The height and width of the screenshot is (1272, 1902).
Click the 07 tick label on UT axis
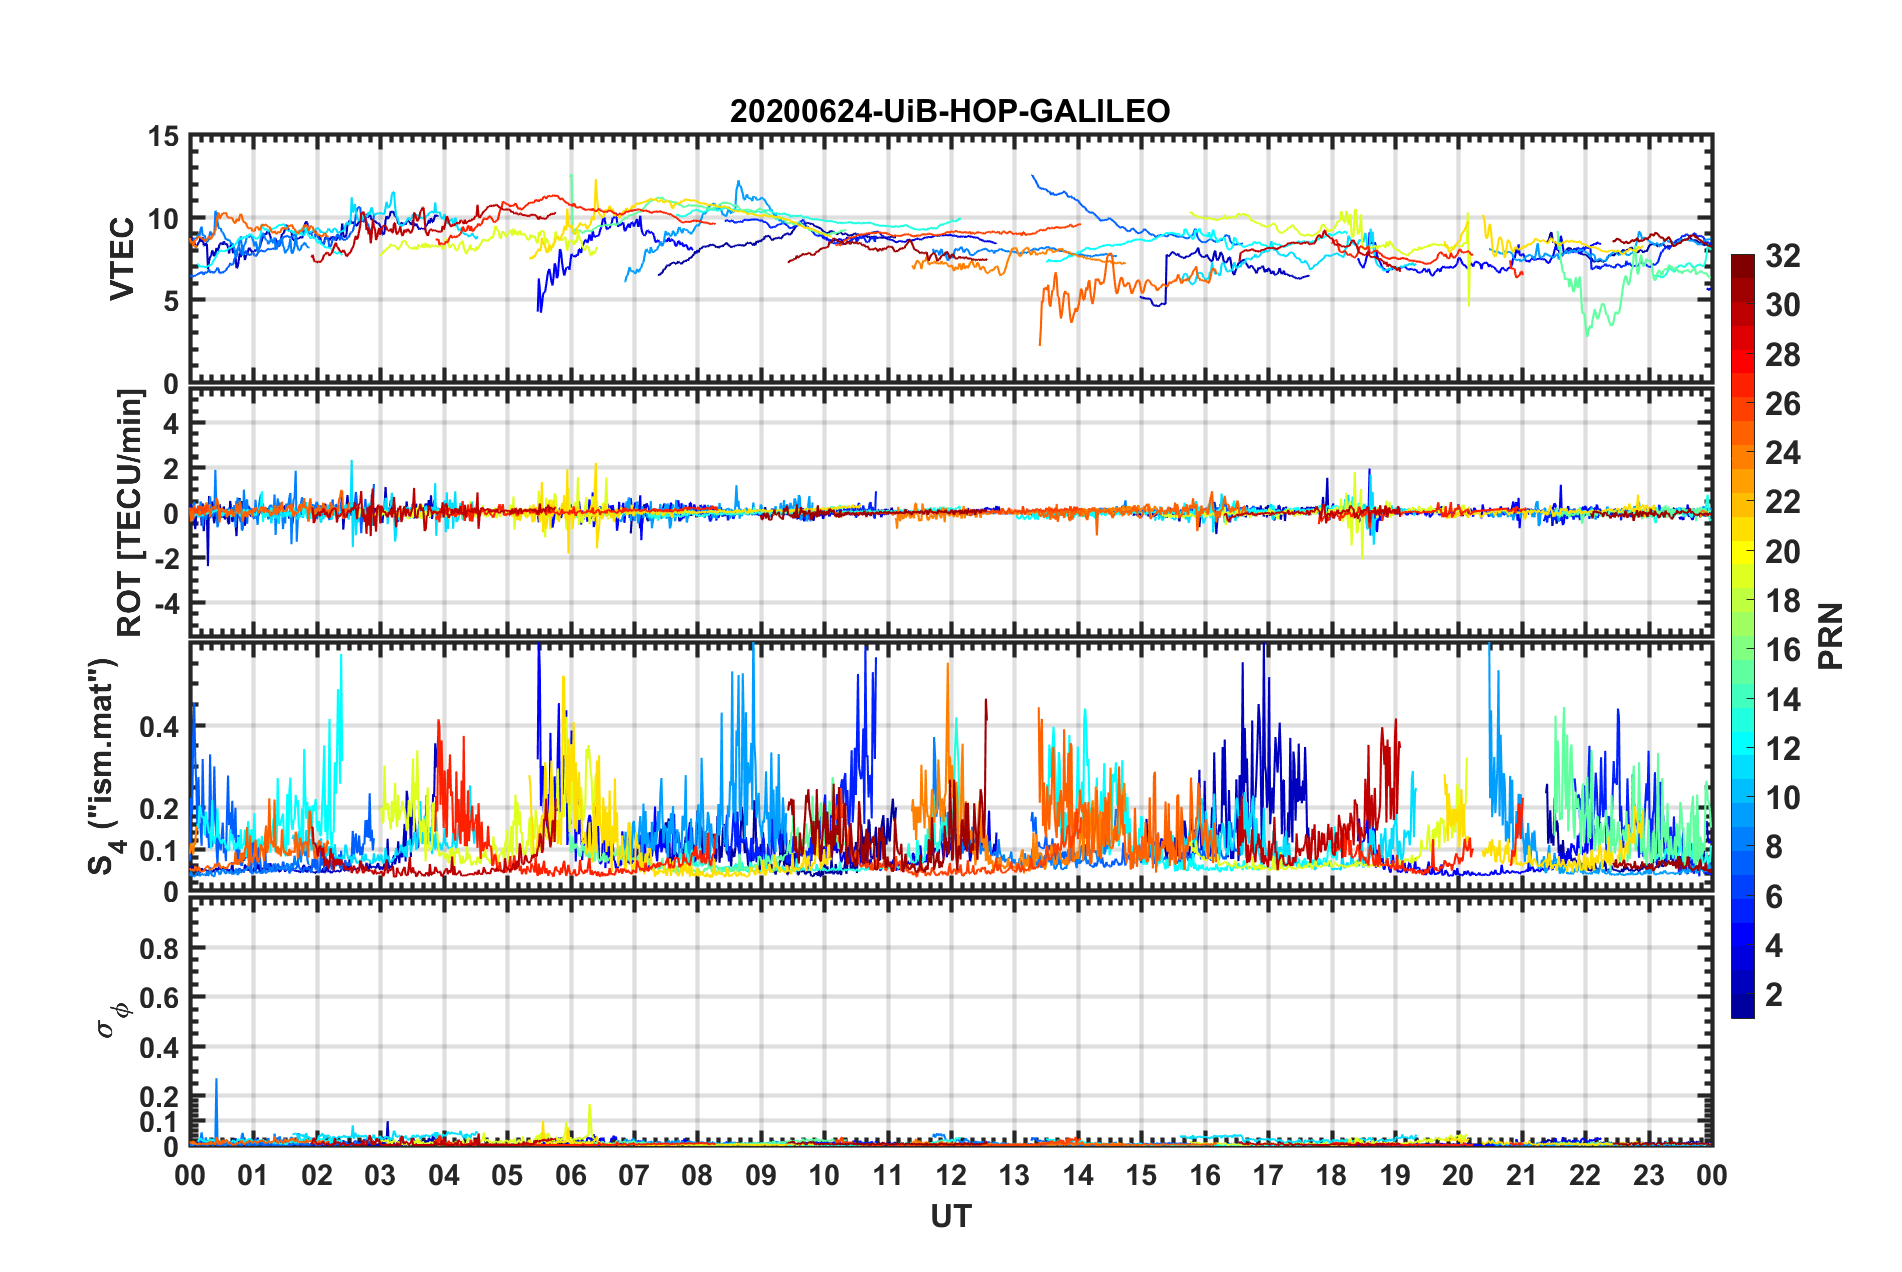click(634, 1175)
